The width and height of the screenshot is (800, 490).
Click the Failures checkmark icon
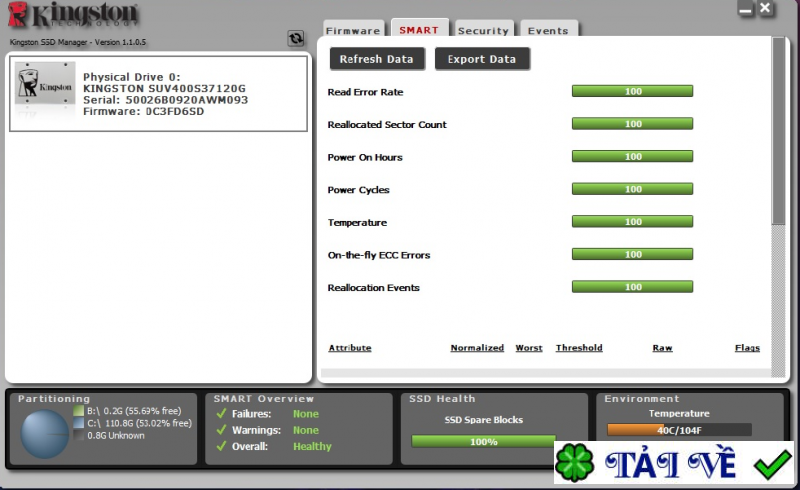point(221,413)
